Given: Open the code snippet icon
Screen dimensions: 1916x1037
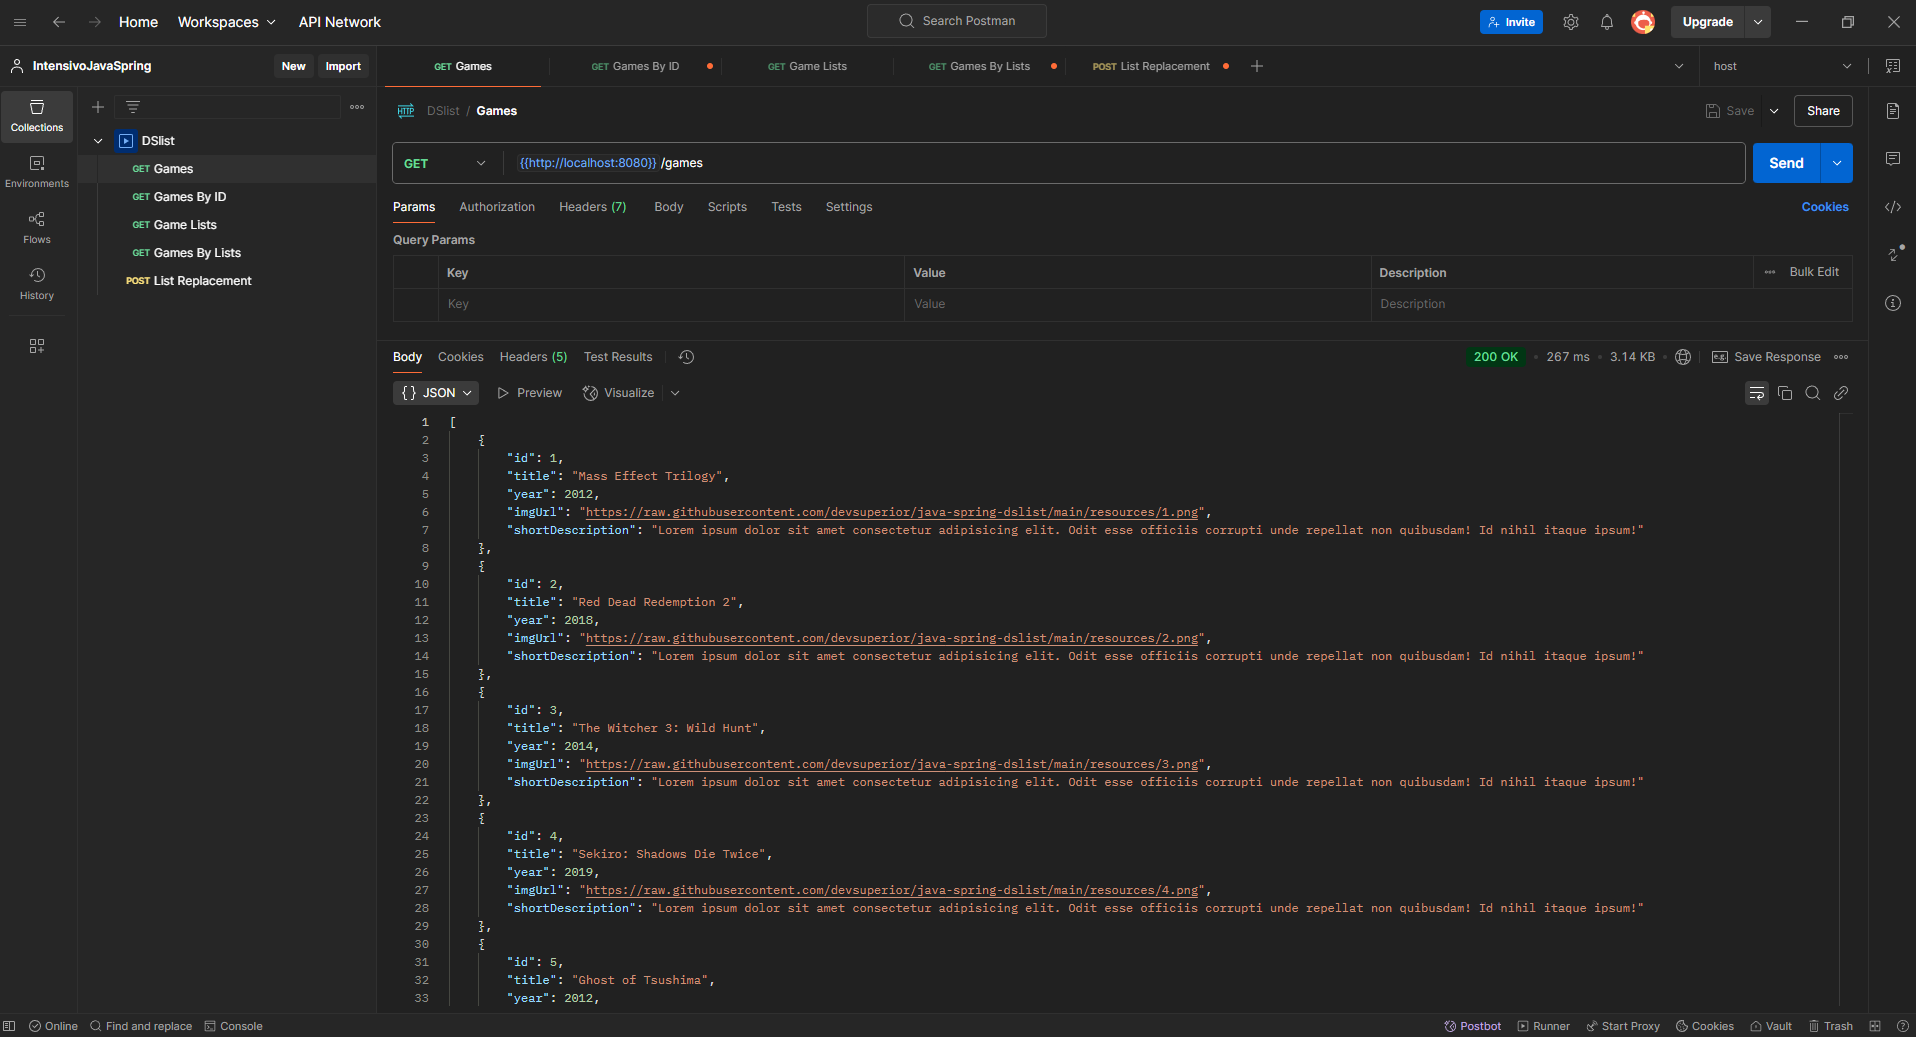Looking at the screenshot, I should click(1893, 207).
